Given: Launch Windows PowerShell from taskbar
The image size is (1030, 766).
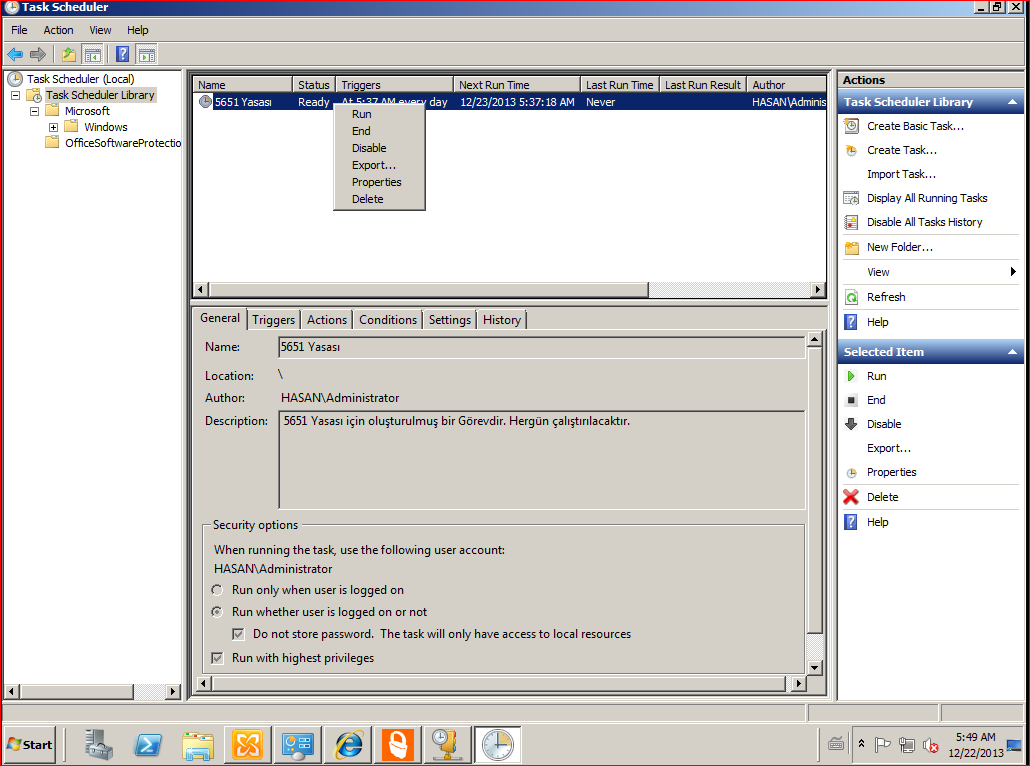Looking at the screenshot, I should 148,745.
